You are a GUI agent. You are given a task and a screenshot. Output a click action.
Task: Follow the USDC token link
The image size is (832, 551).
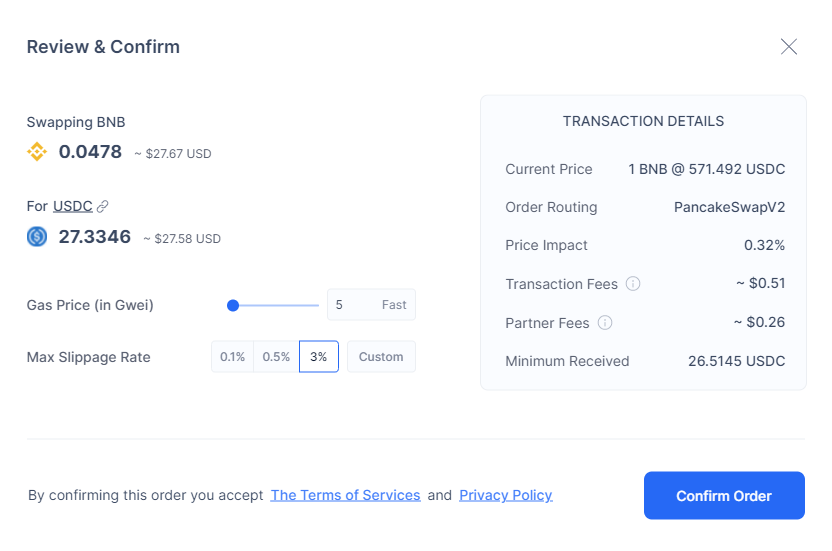73,206
